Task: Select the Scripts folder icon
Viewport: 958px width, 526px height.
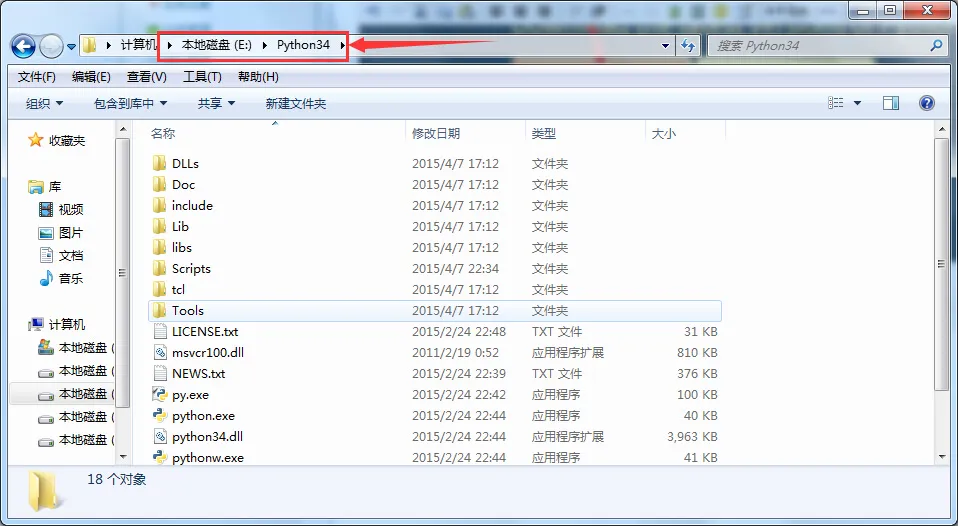Action: pos(159,268)
